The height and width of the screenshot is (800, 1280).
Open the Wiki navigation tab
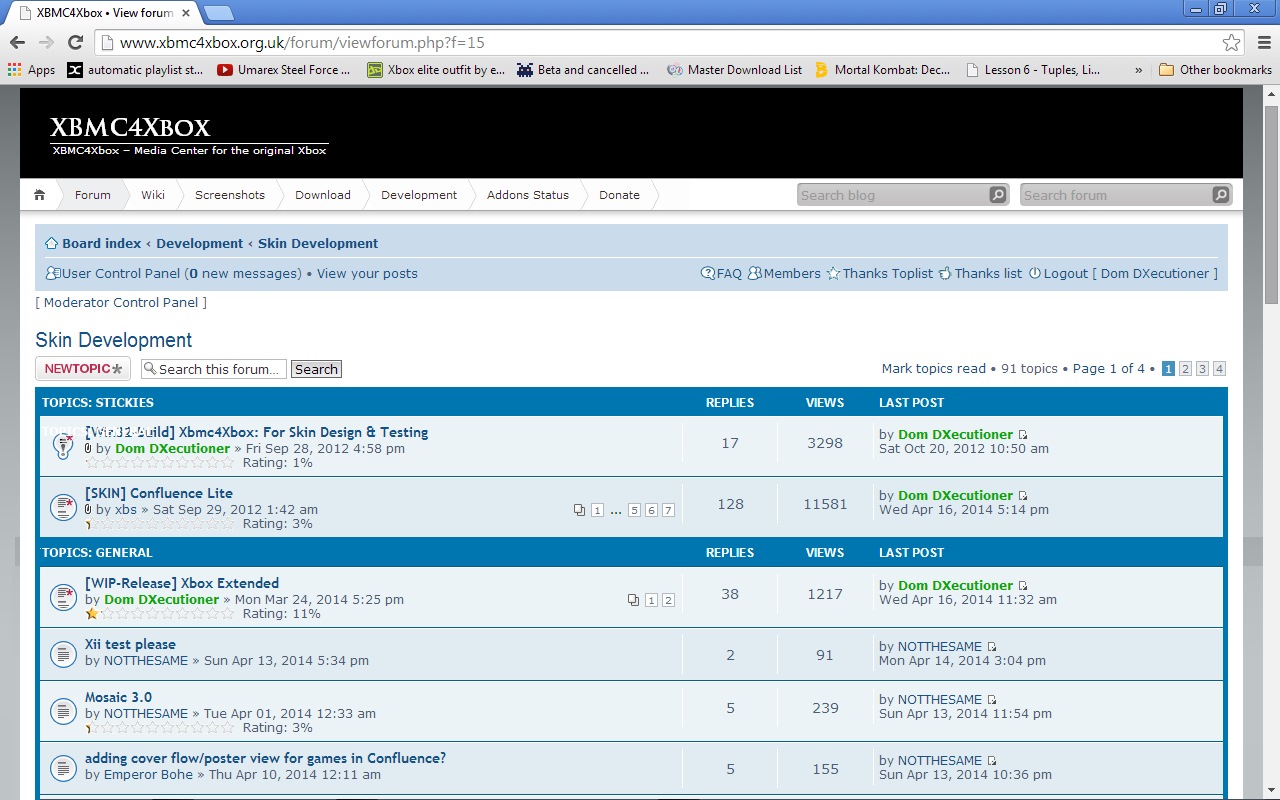pos(153,195)
